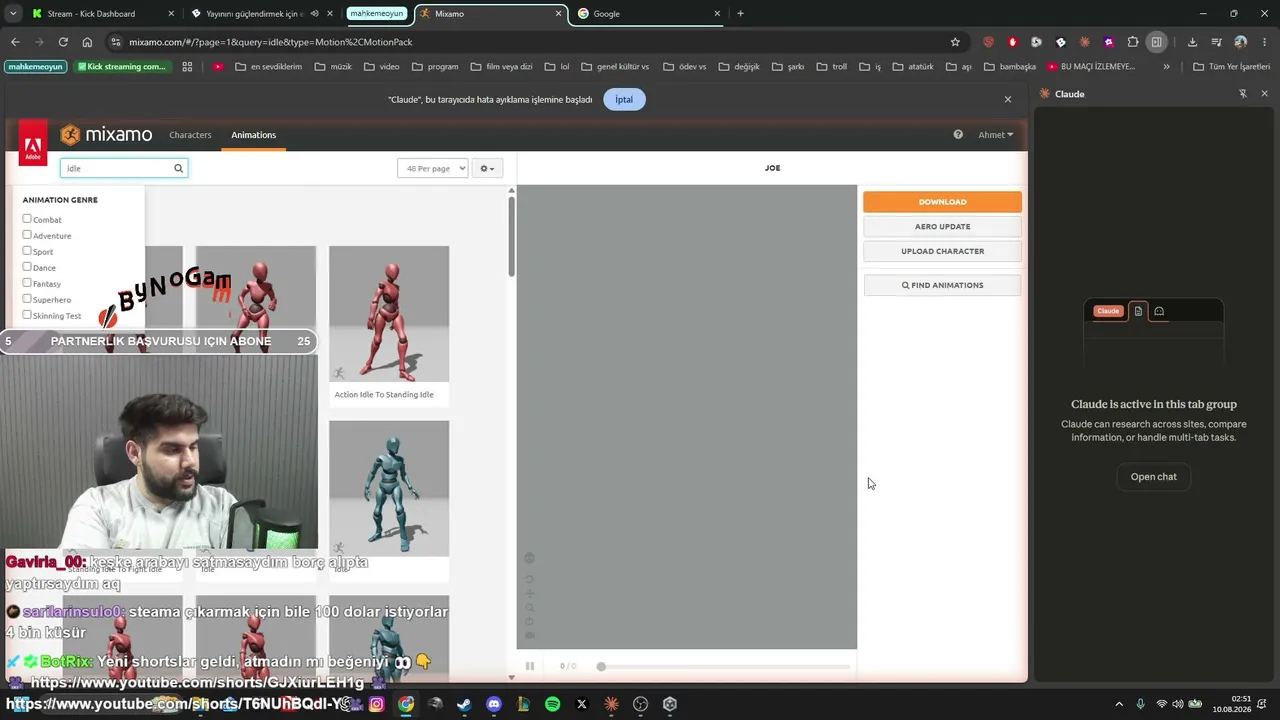
Task: Go to the browser home page icon
Action: [87, 42]
